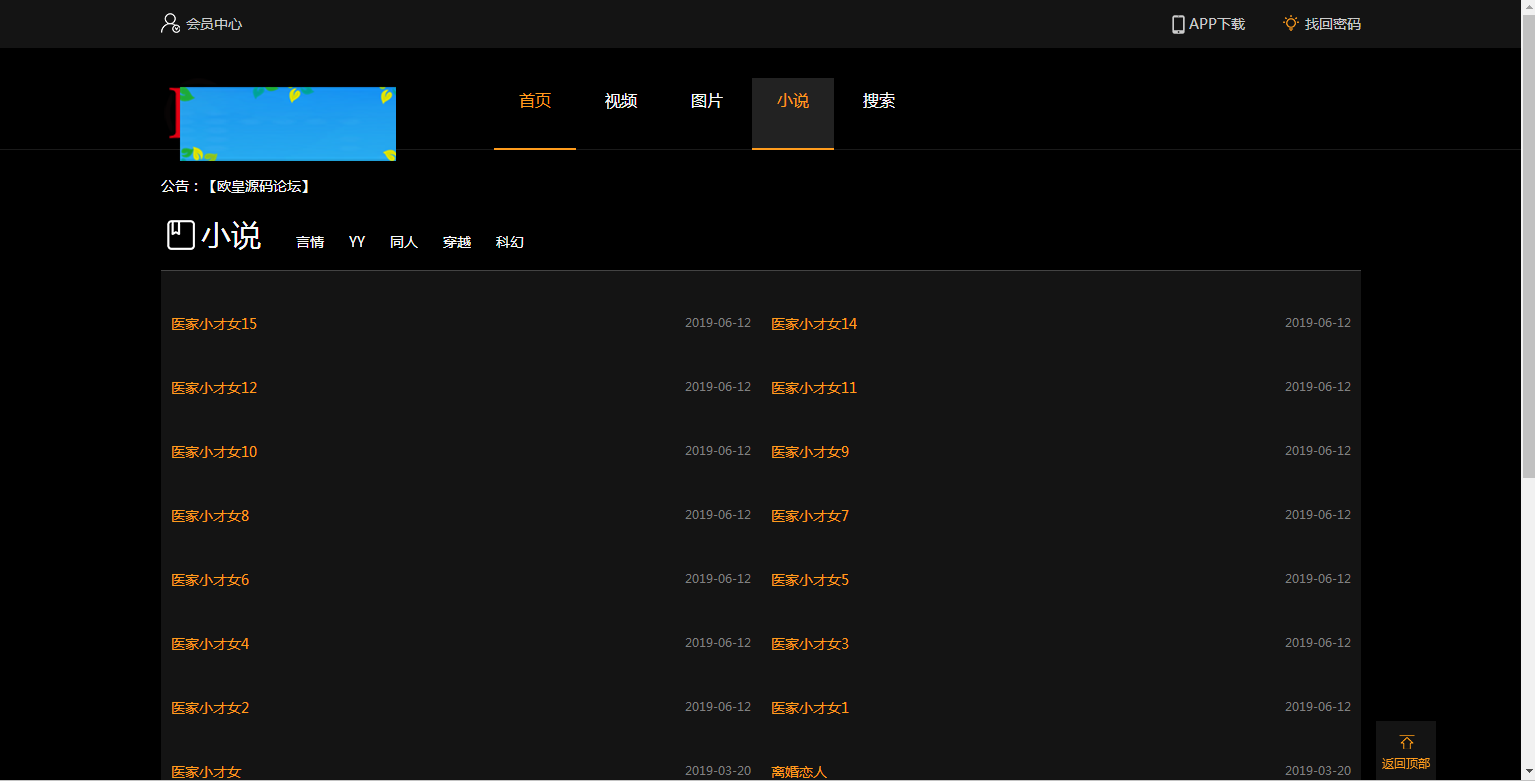Select the 言情 novel category
This screenshot has height=784, width=1535.
(x=310, y=241)
